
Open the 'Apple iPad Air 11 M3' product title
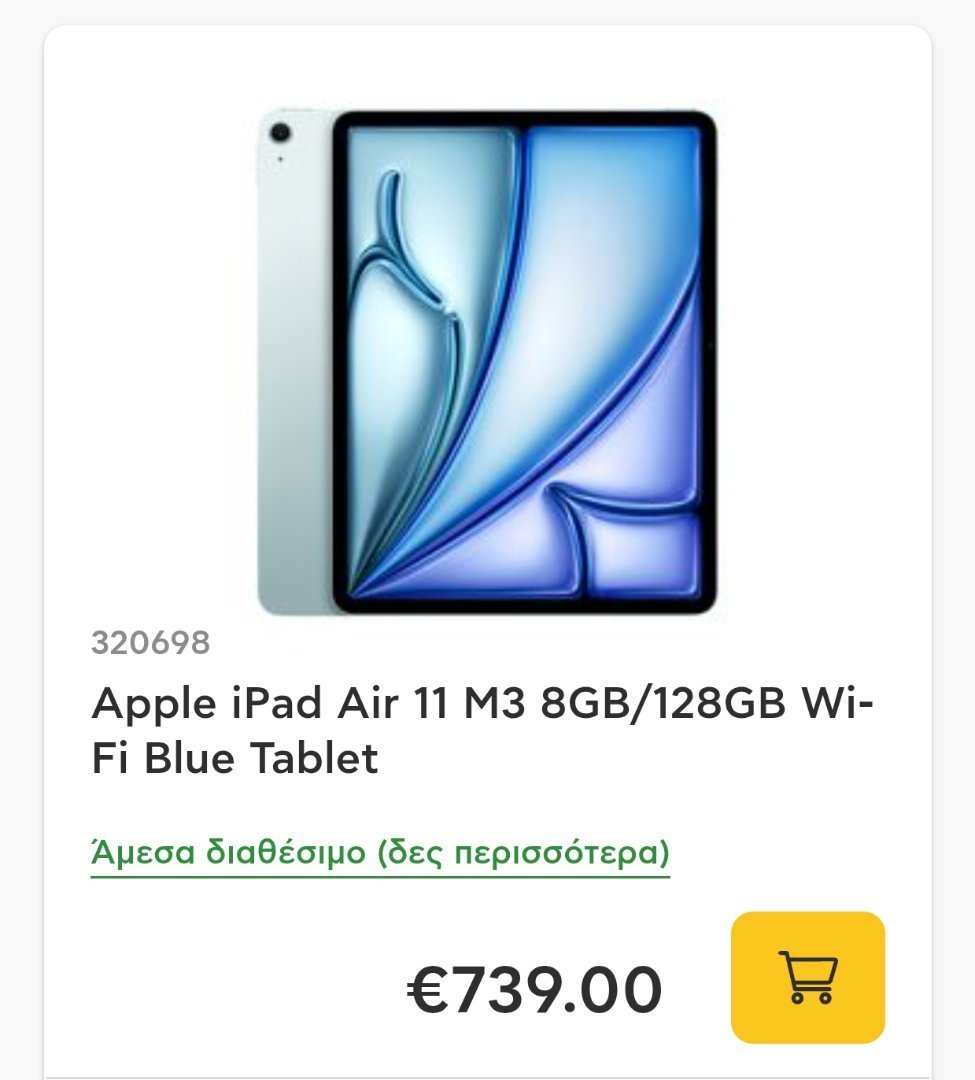point(482,730)
